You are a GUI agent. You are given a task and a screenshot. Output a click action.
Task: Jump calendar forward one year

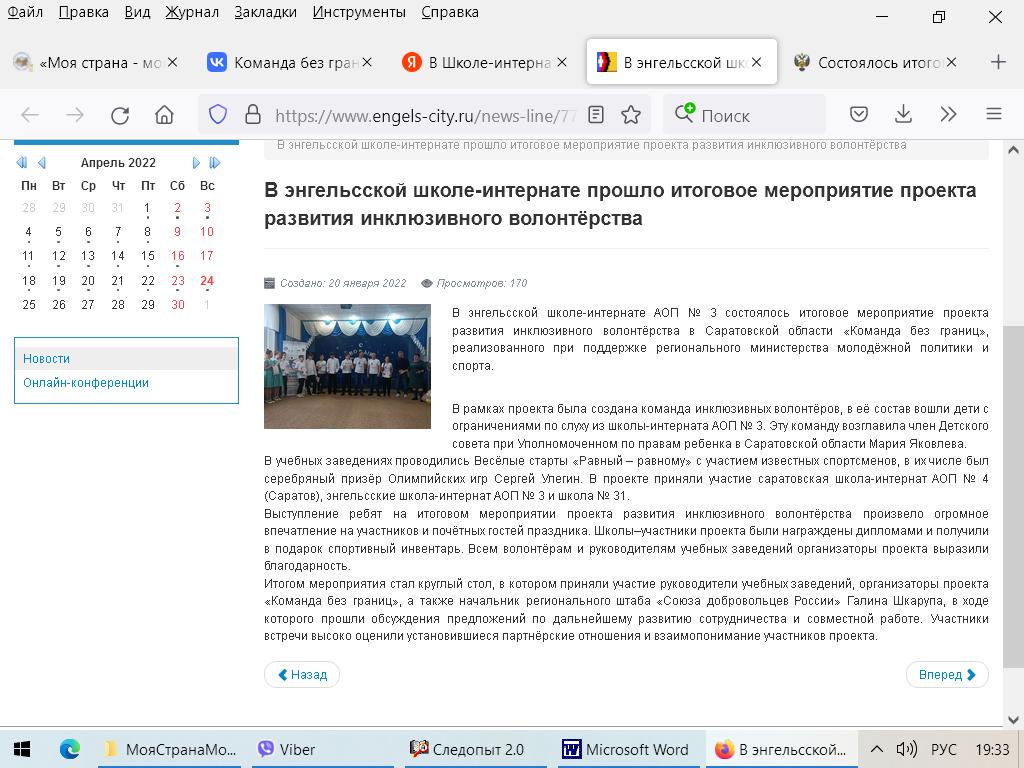[214, 163]
